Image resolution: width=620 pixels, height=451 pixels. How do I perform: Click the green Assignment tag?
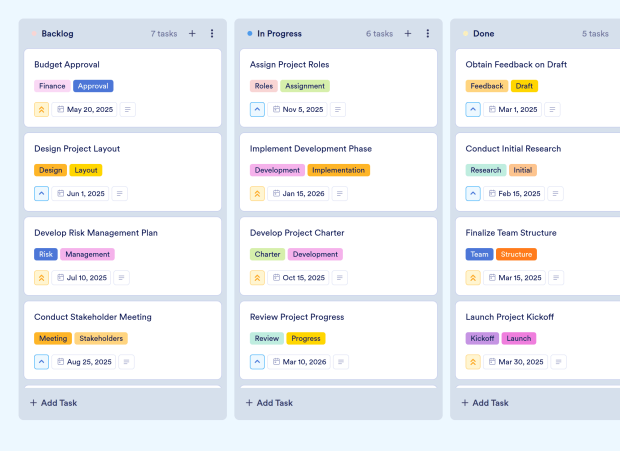(305, 86)
